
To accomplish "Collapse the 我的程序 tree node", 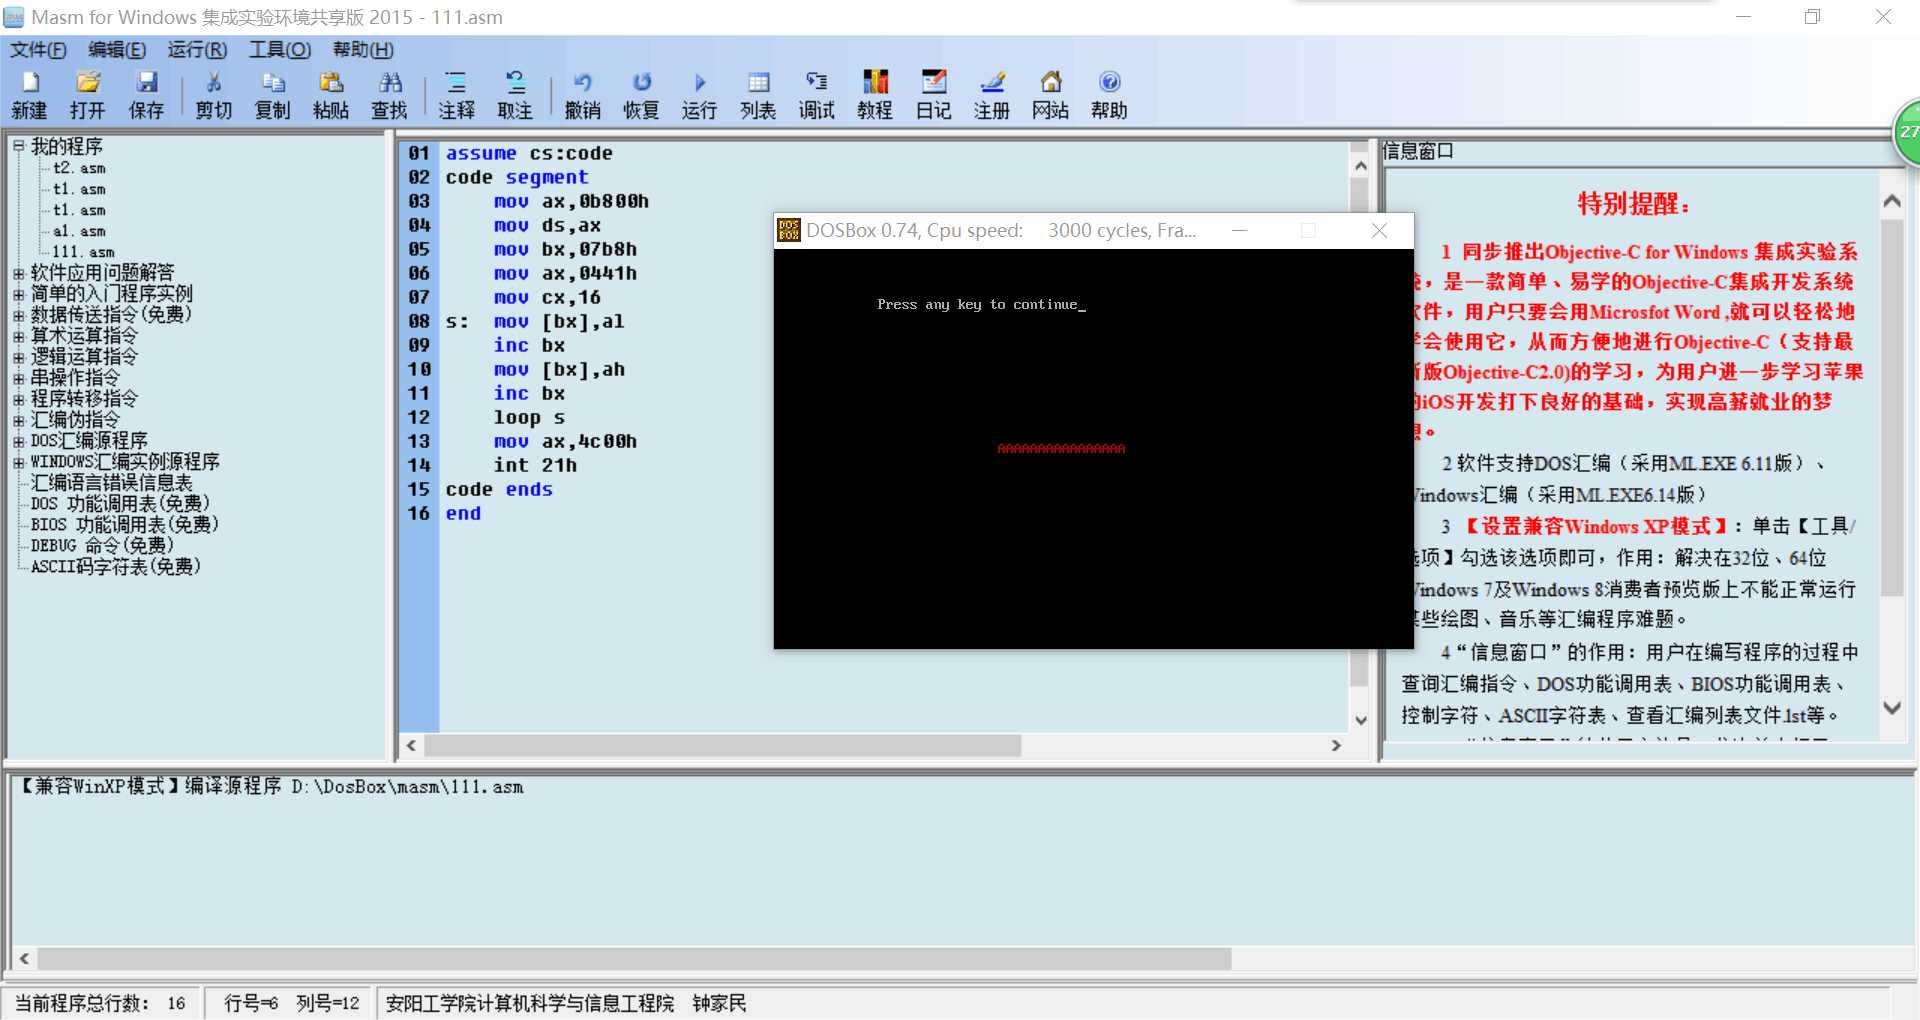I will [x=18, y=146].
